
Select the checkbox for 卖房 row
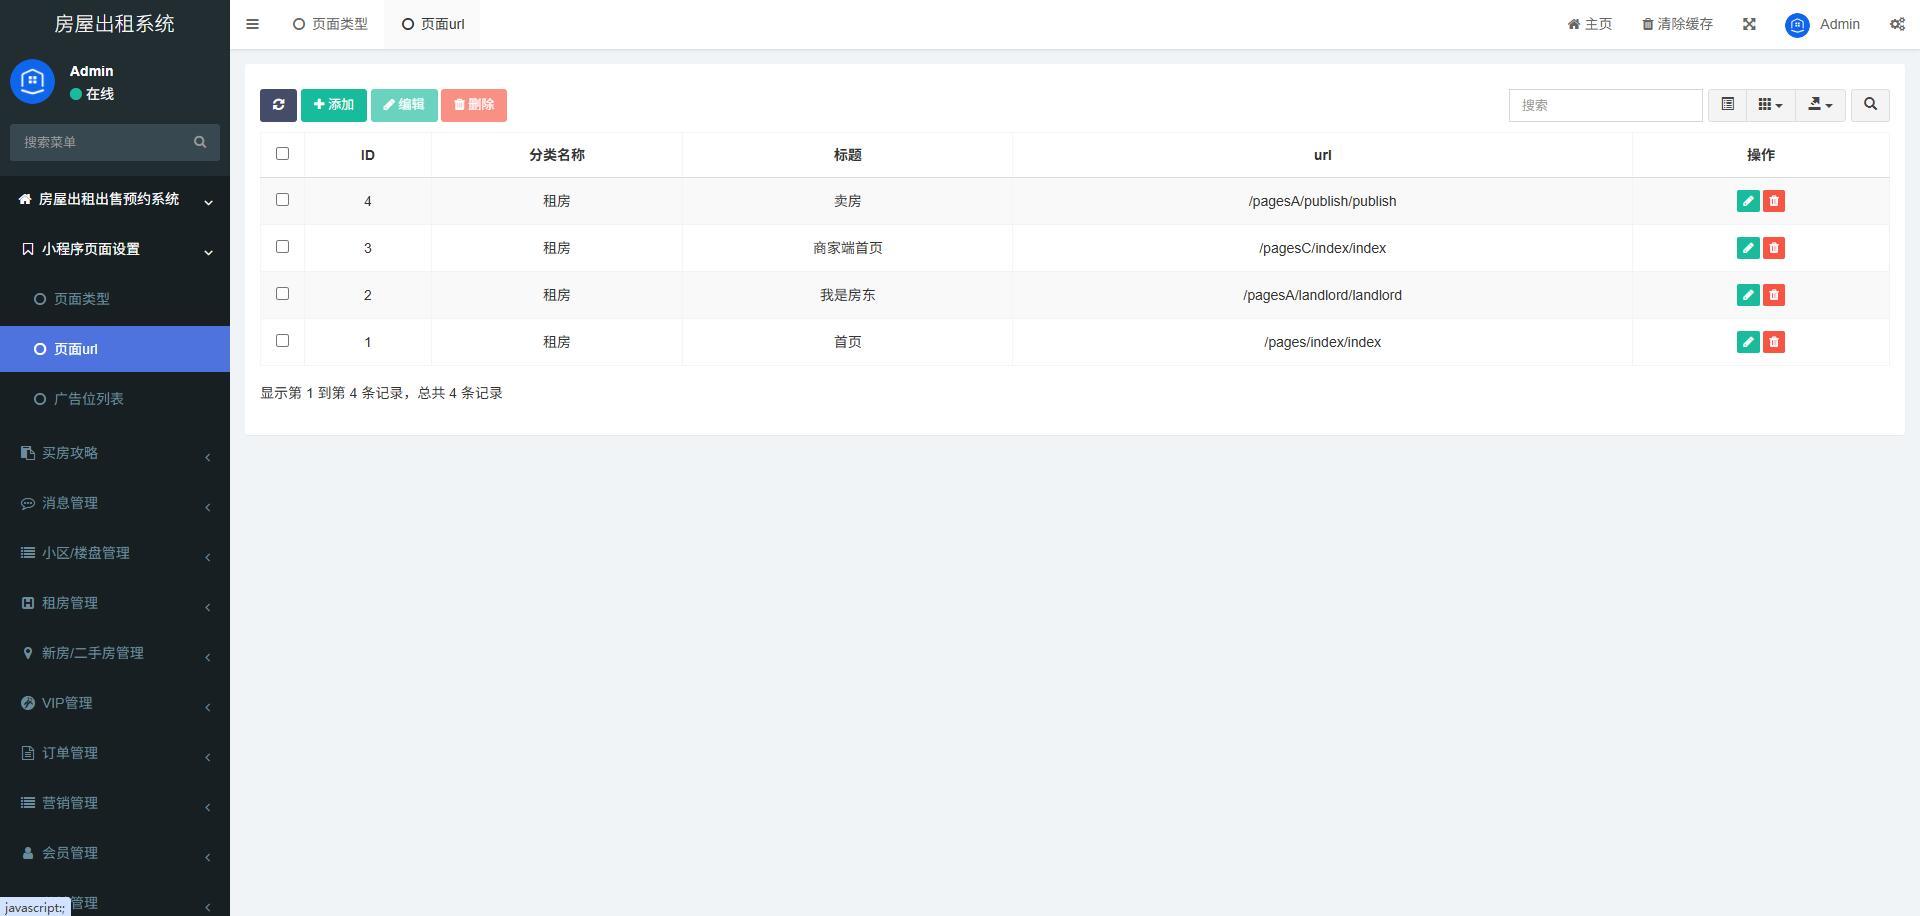coord(282,200)
